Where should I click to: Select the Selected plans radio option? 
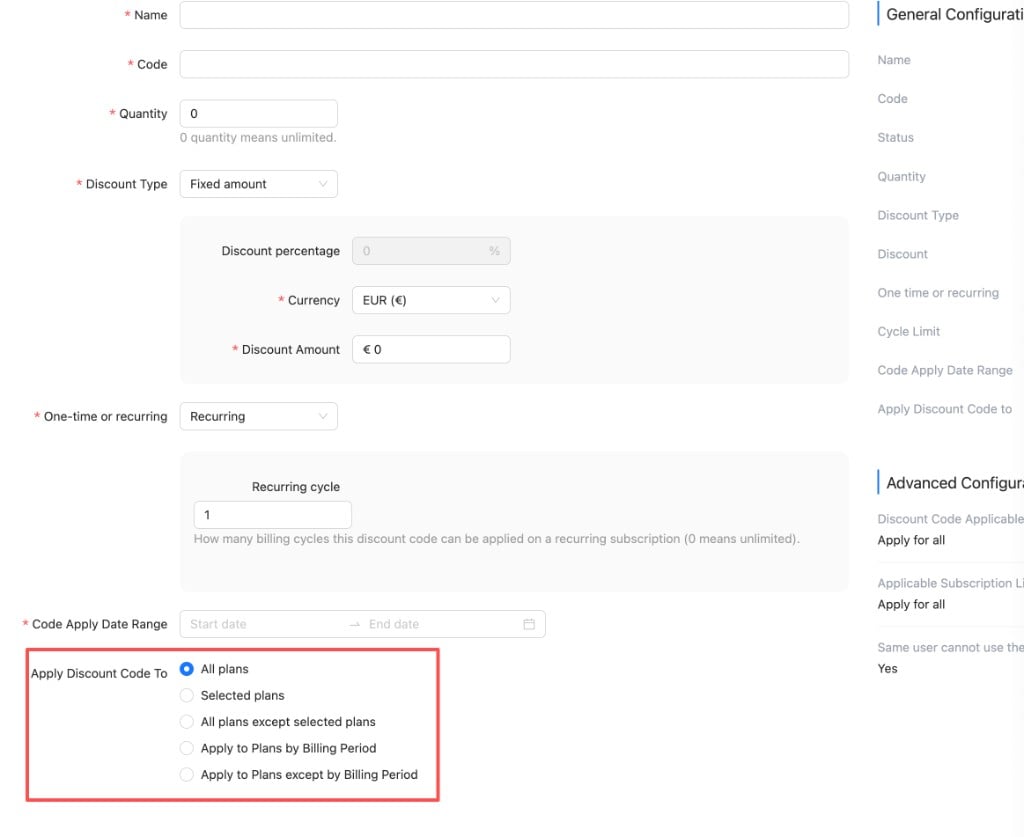pyautogui.click(x=187, y=695)
